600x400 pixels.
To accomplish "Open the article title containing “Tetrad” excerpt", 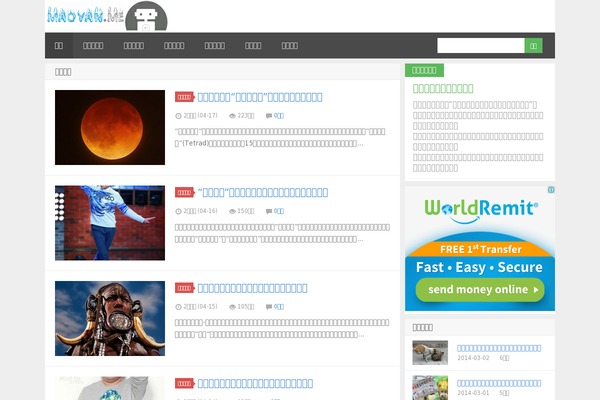I will pos(260,97).
